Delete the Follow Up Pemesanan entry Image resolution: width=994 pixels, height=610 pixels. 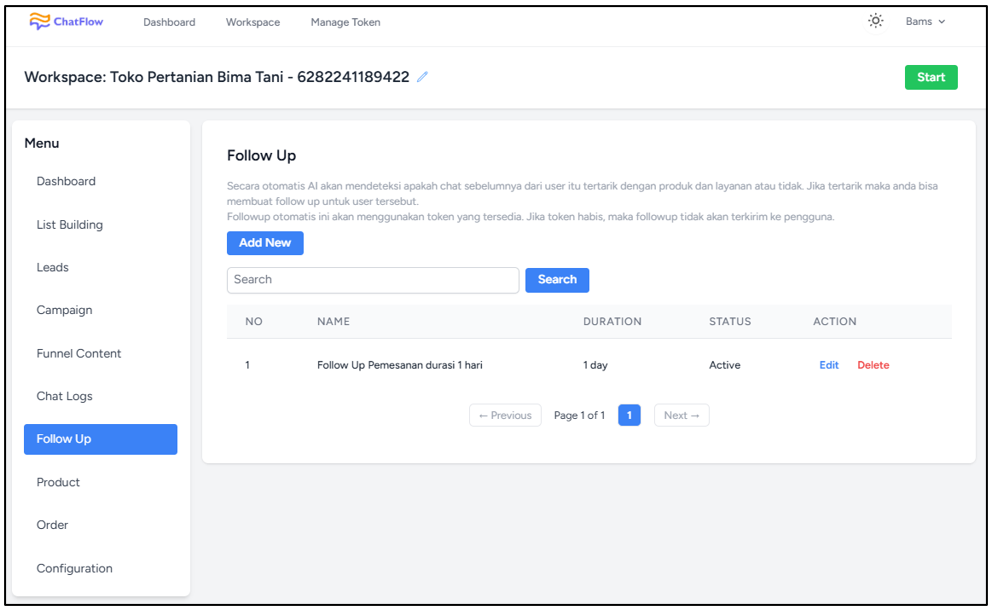(x=873, y=365)
